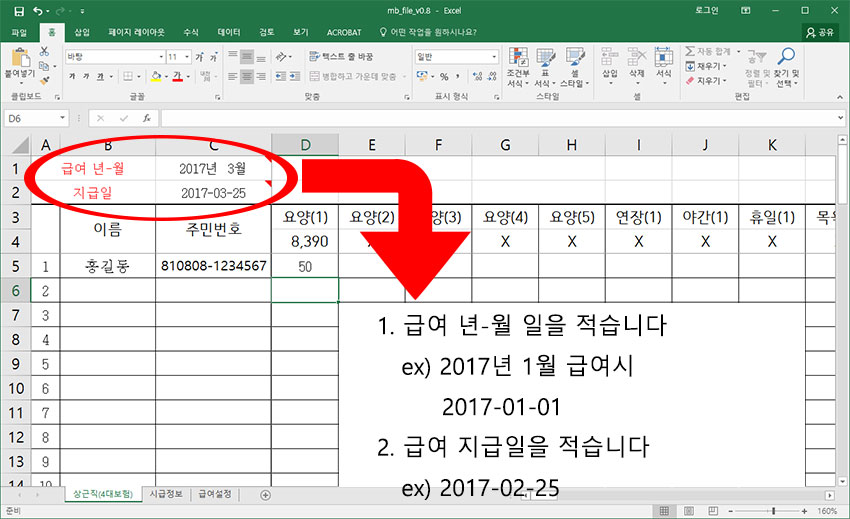Viewport: 850px width, 519px height.
Task: Open the 삽입 ribbon tab
Action: [x=82, y=32]
